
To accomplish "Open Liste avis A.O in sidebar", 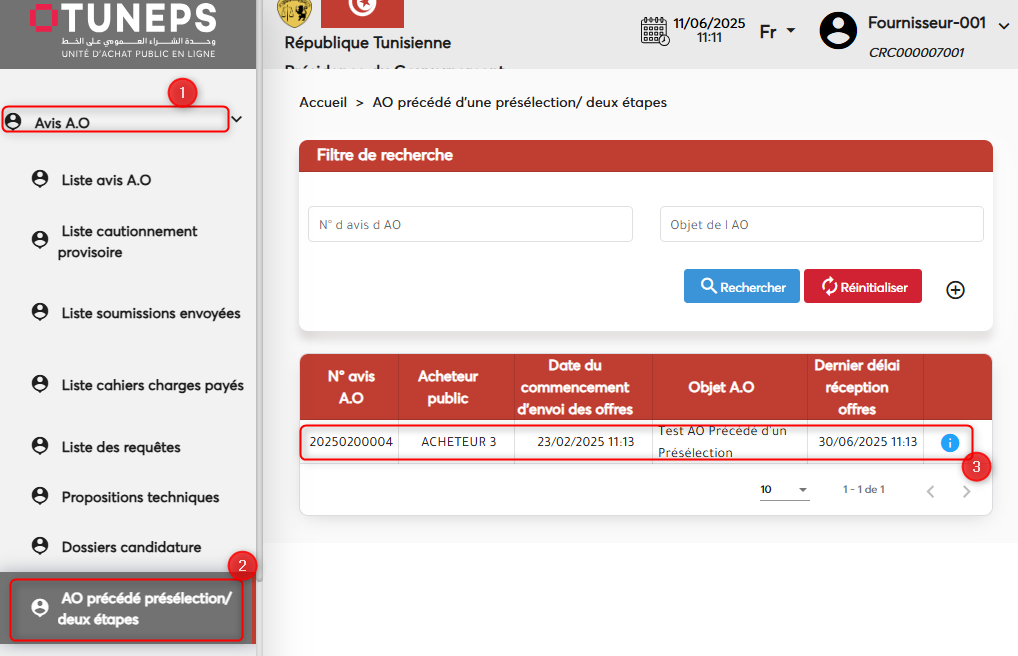I will point(106,180).
